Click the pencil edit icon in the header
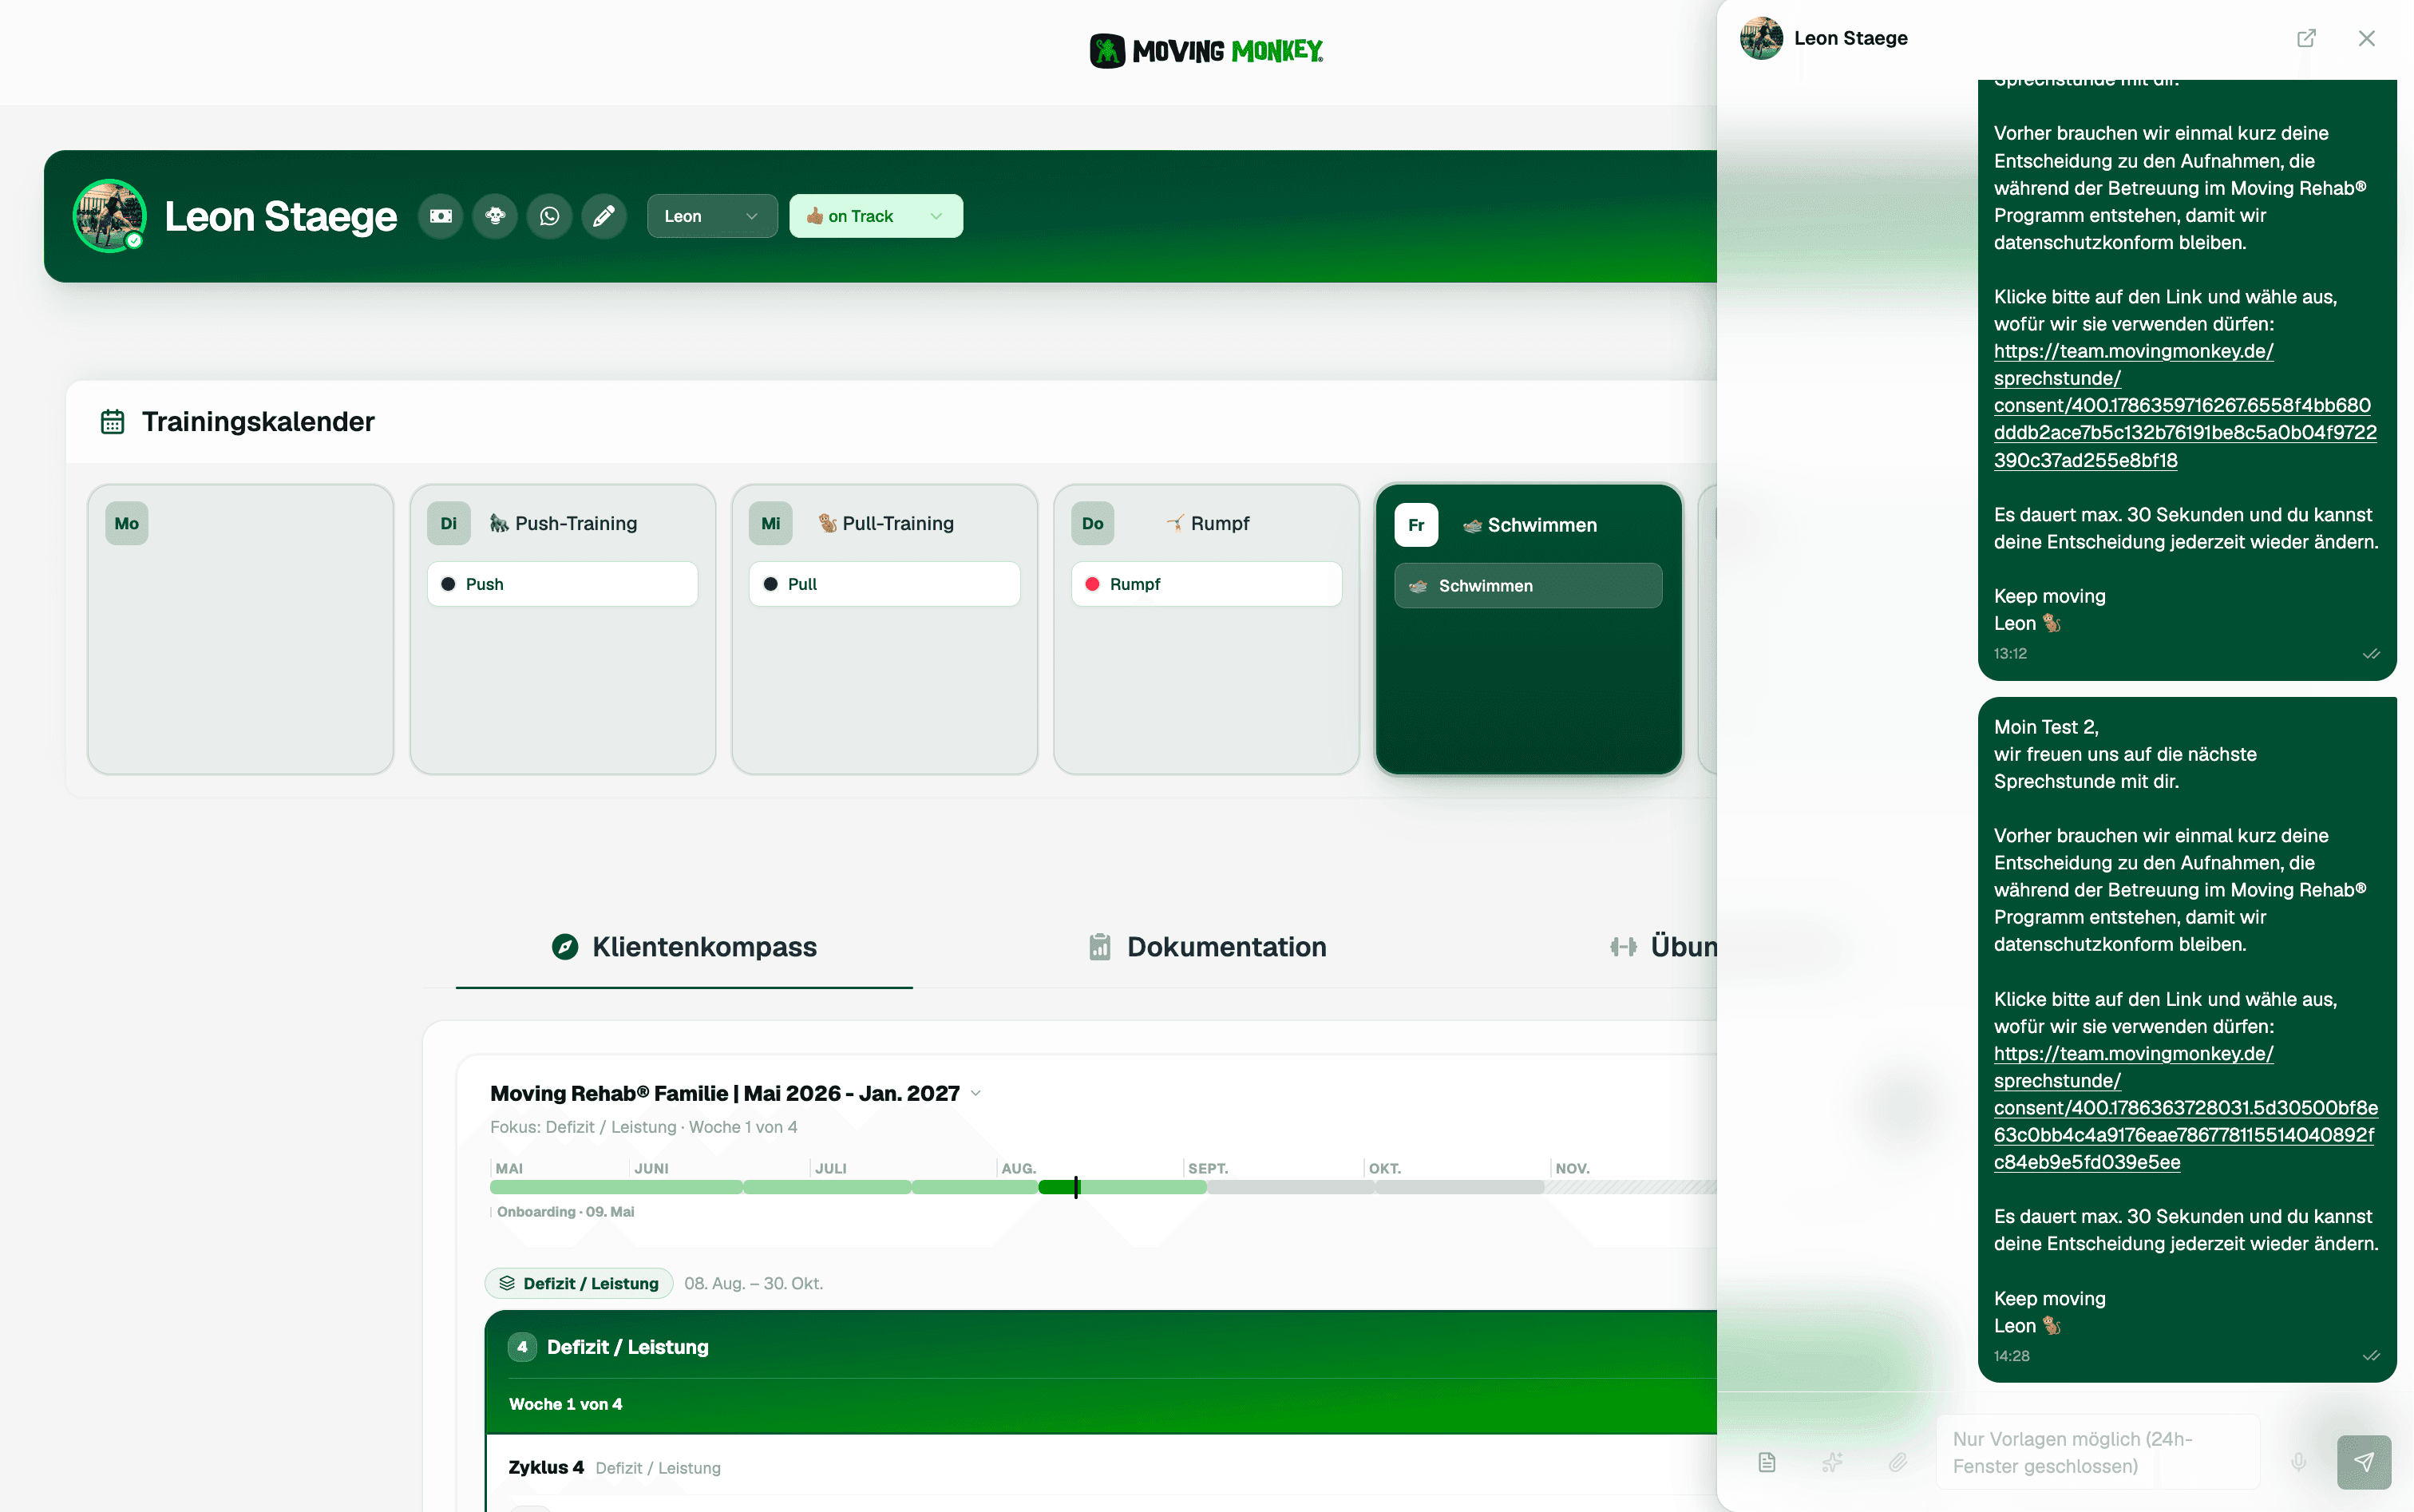Viewport: 2414px width, 1512px height. point(604,216)
